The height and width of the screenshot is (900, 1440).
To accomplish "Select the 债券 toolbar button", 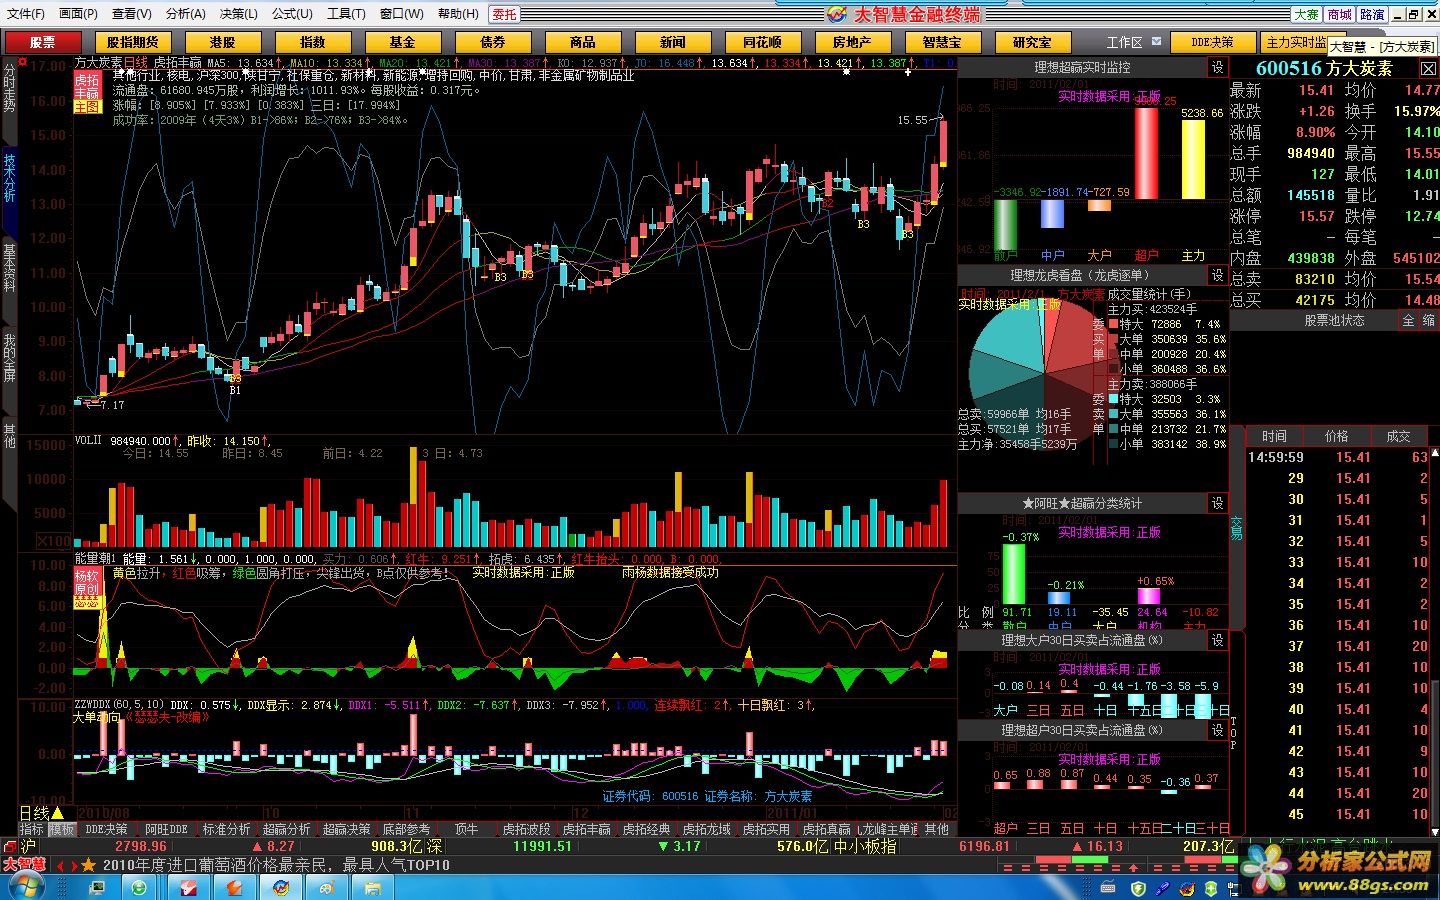I will tap(493, 42).
